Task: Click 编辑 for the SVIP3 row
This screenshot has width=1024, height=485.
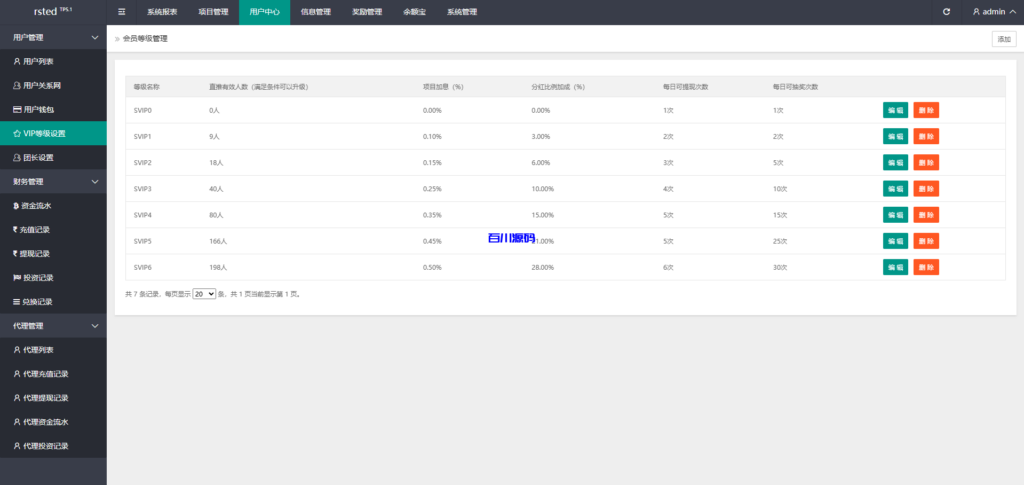Action: [x=895, y=189]
